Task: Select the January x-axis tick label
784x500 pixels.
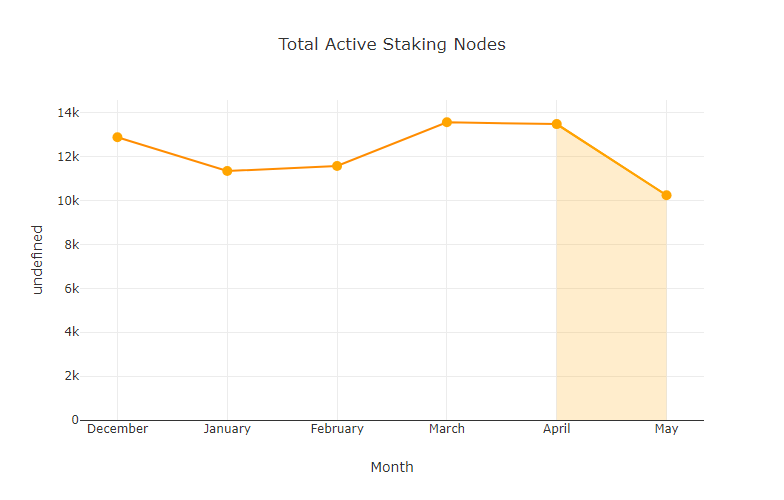Action: tap(227, 429)
